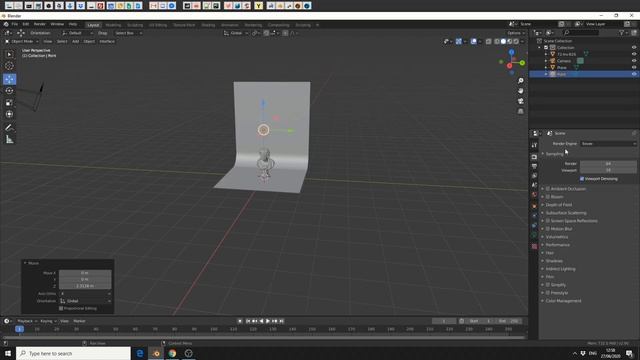Open the World properties tab
640x360 pixels.
point(534,195)
